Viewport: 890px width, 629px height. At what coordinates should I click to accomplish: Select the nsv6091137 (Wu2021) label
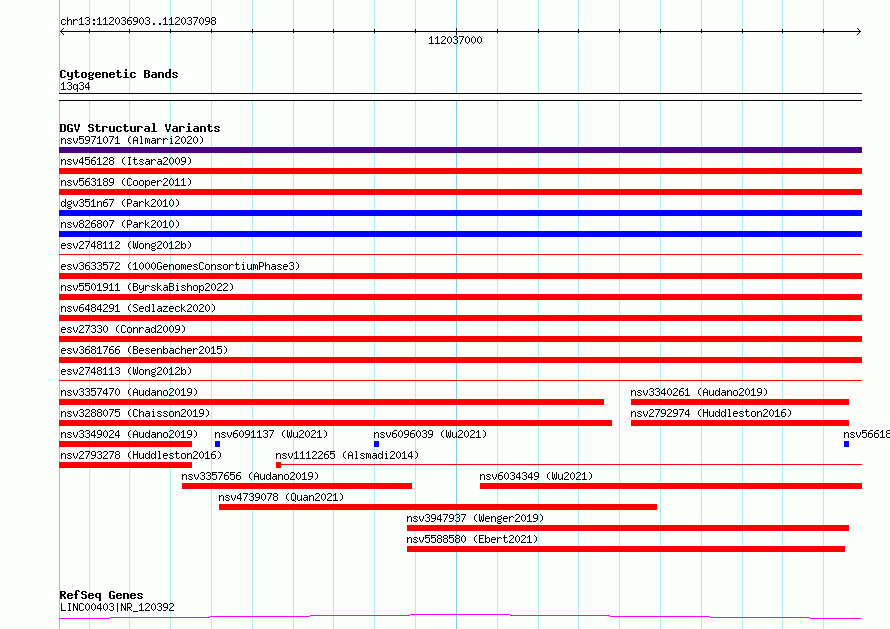(271, 434)
